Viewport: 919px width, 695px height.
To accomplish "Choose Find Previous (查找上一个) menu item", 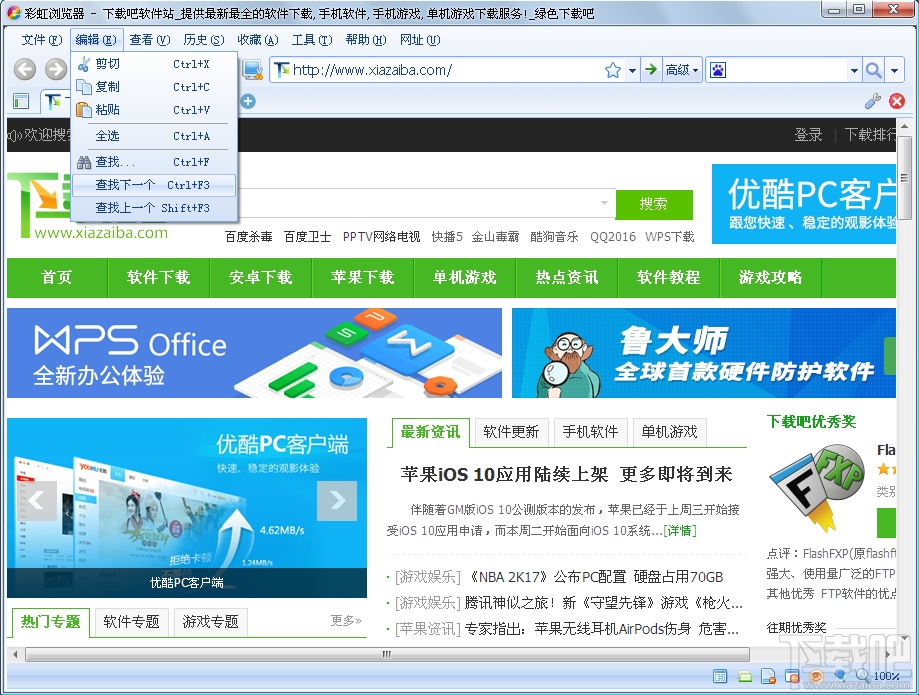I will click(x=154, y=208).
